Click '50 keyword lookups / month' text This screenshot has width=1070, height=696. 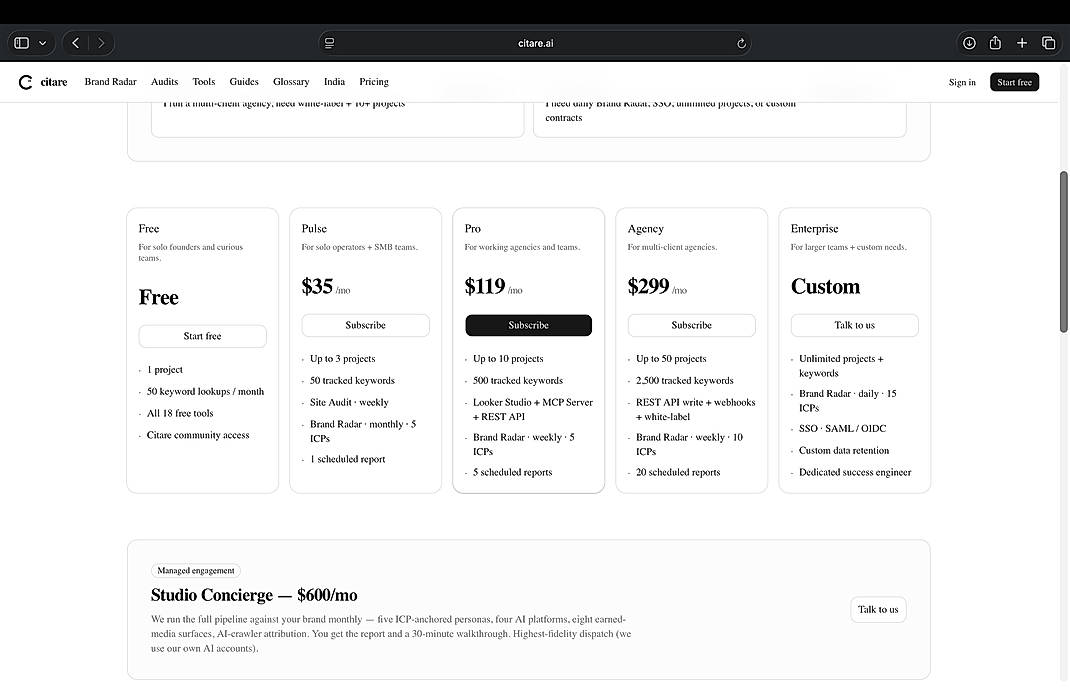click(205, 392)
